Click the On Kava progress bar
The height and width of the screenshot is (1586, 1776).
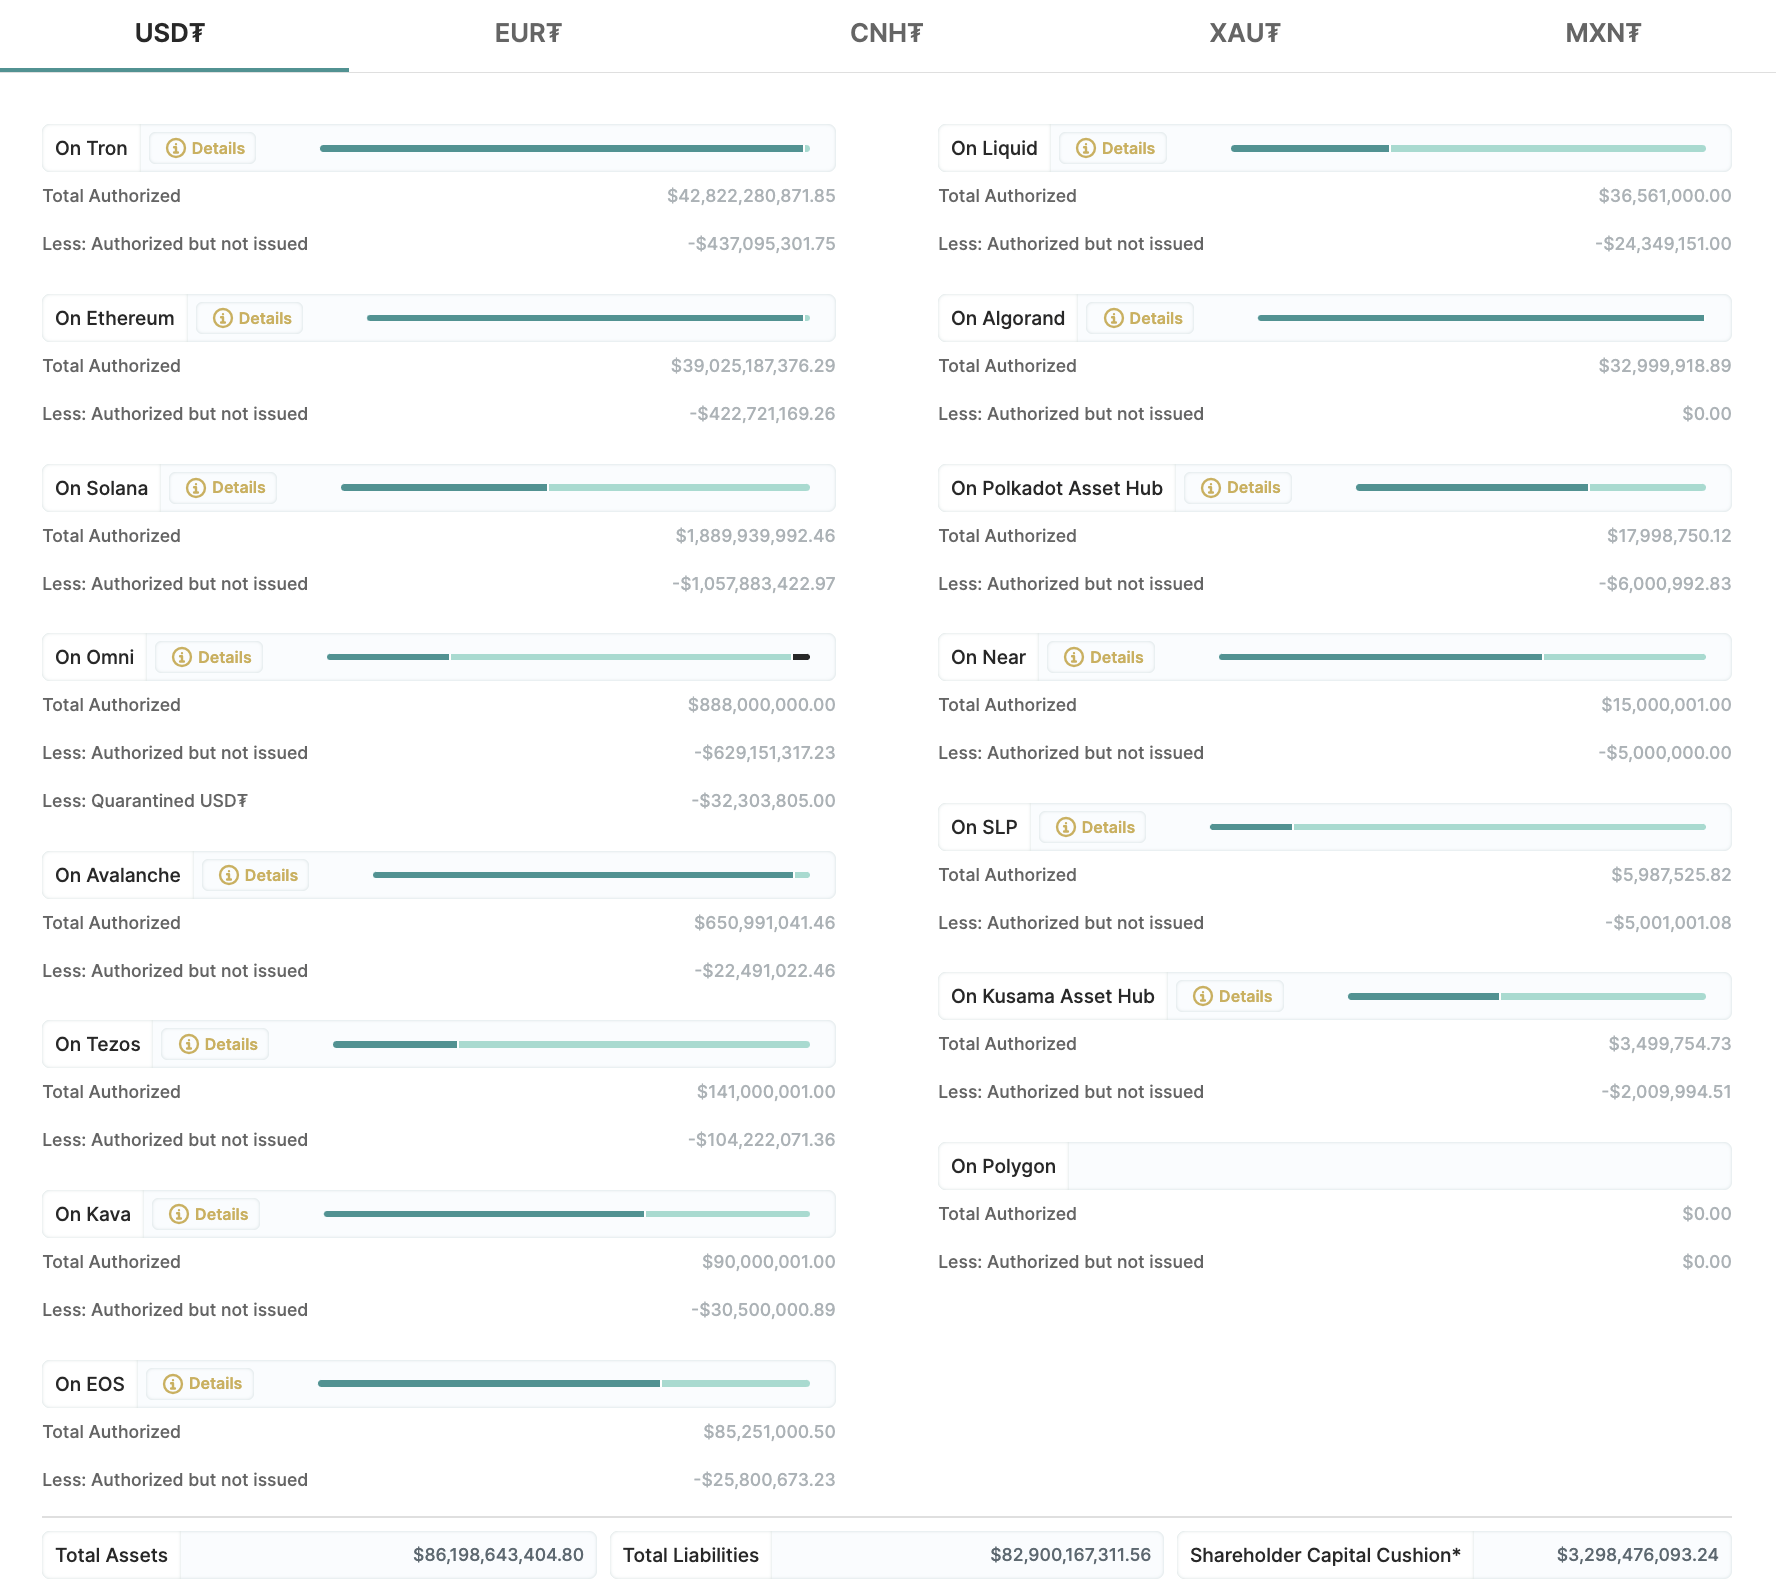click(567, 1214)
